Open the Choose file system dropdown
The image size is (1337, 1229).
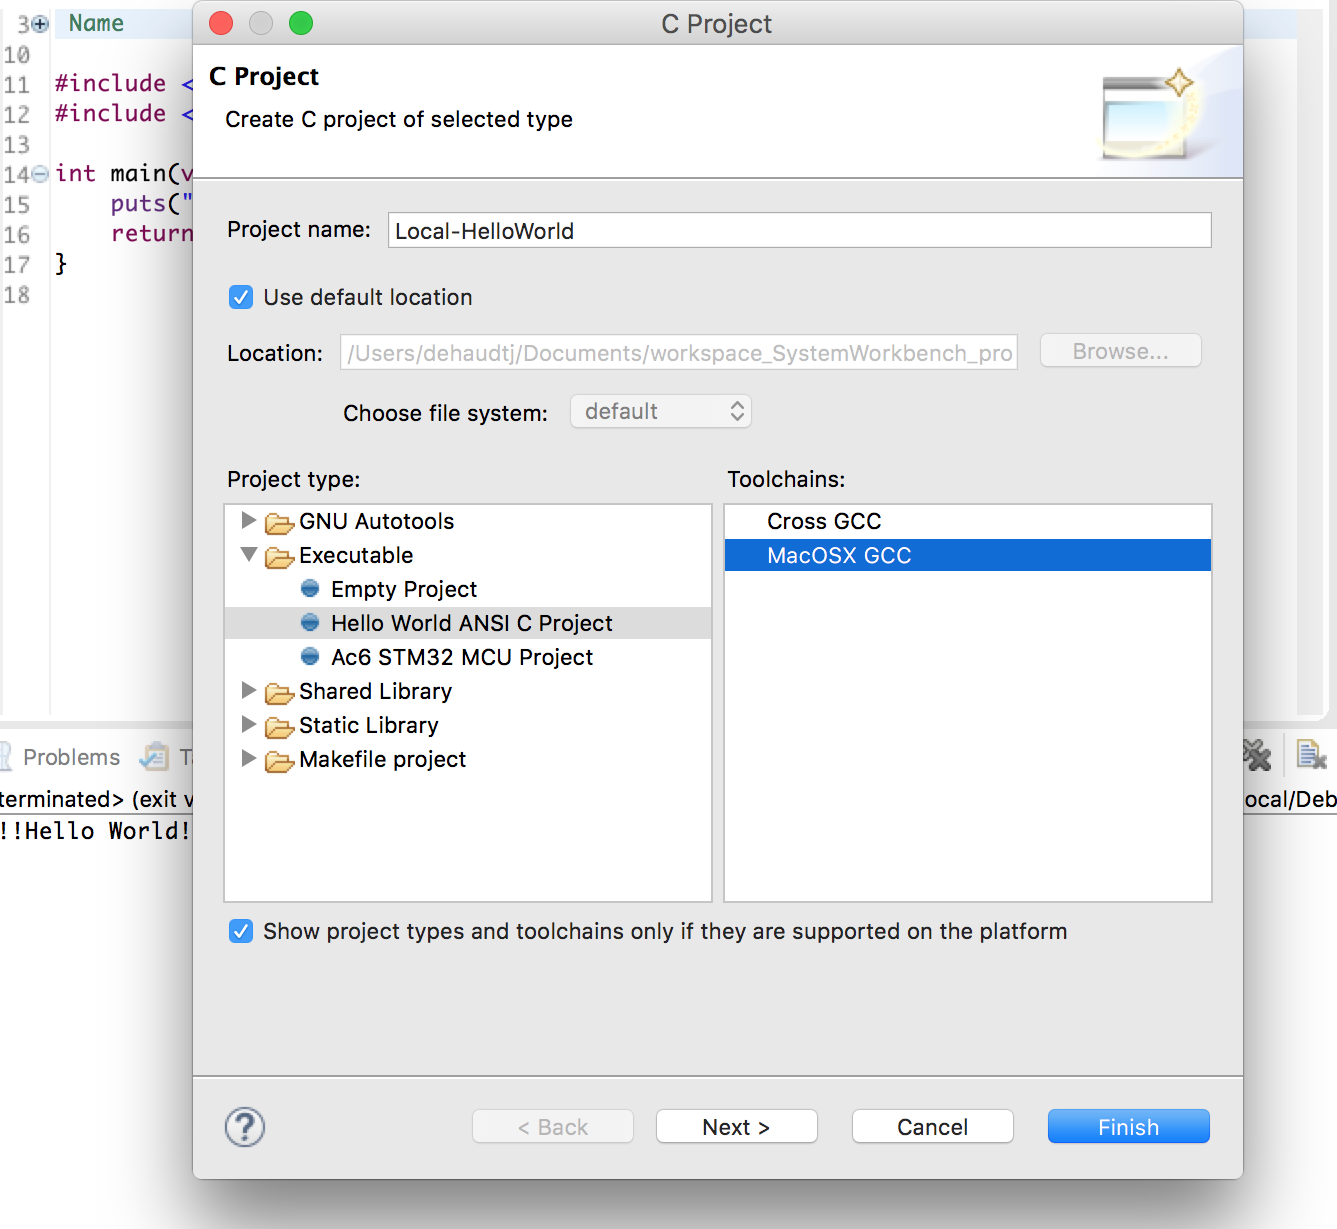[x=661, y=412]
